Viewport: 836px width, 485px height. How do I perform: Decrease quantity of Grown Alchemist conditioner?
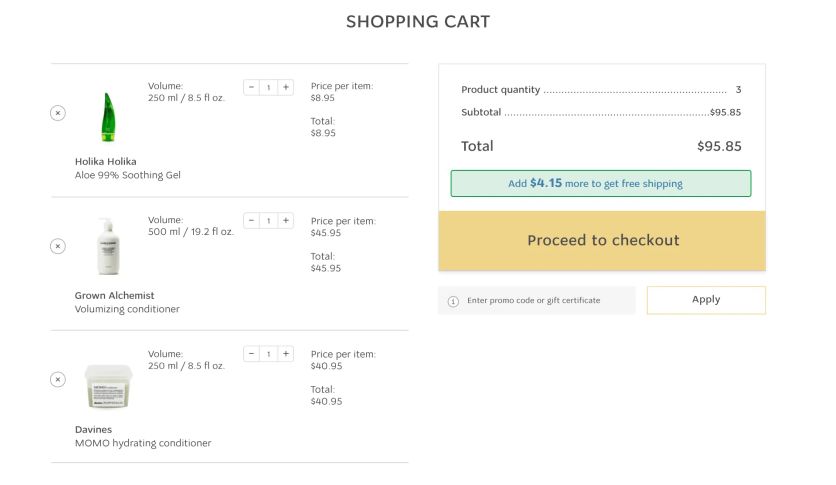[x=251, y=220]
